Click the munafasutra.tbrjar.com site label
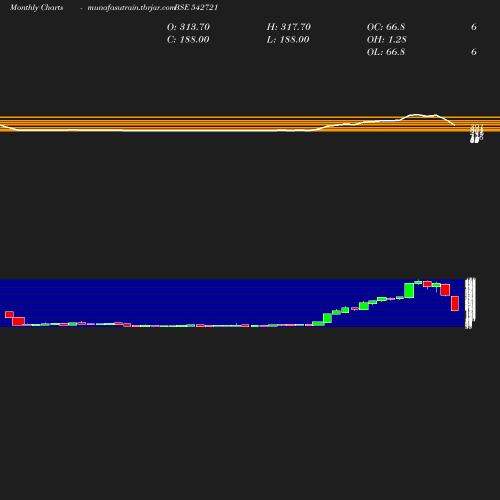 point(131,8)
